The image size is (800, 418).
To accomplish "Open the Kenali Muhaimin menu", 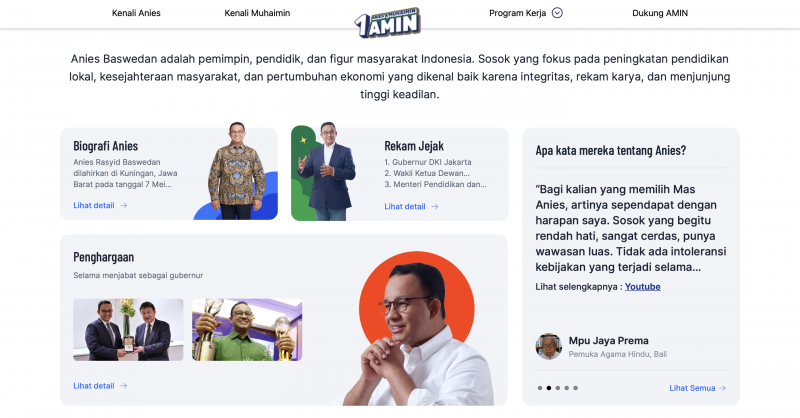I will [257, 13].
